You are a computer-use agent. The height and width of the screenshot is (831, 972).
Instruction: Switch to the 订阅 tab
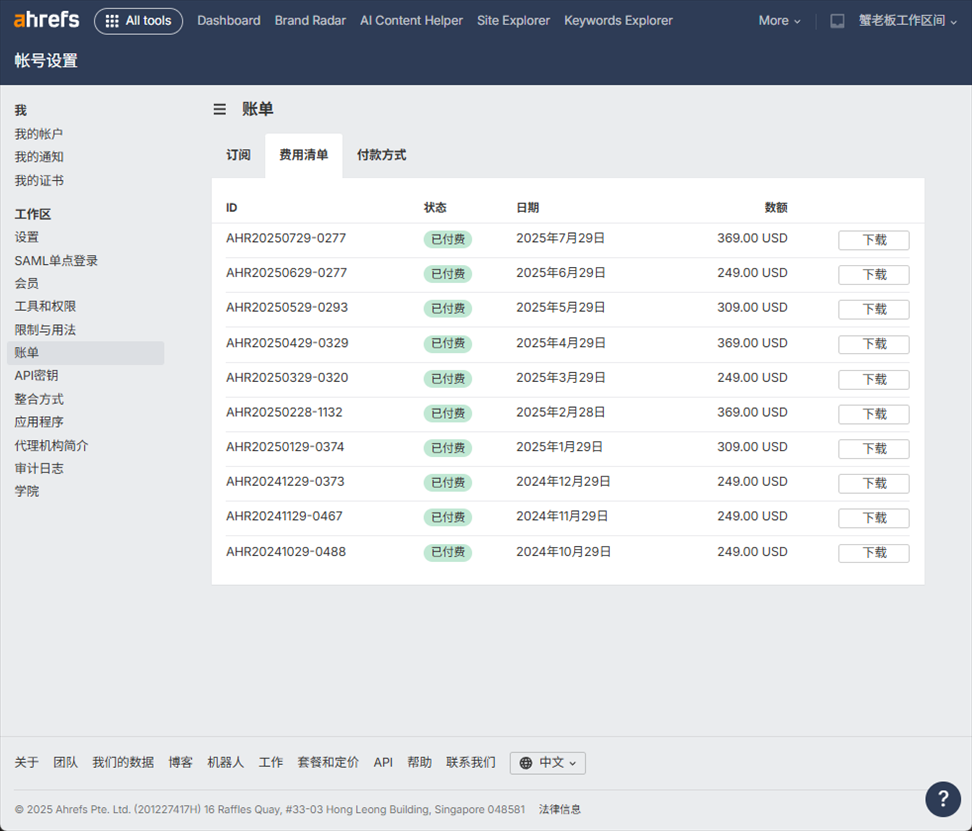point(238,155)
